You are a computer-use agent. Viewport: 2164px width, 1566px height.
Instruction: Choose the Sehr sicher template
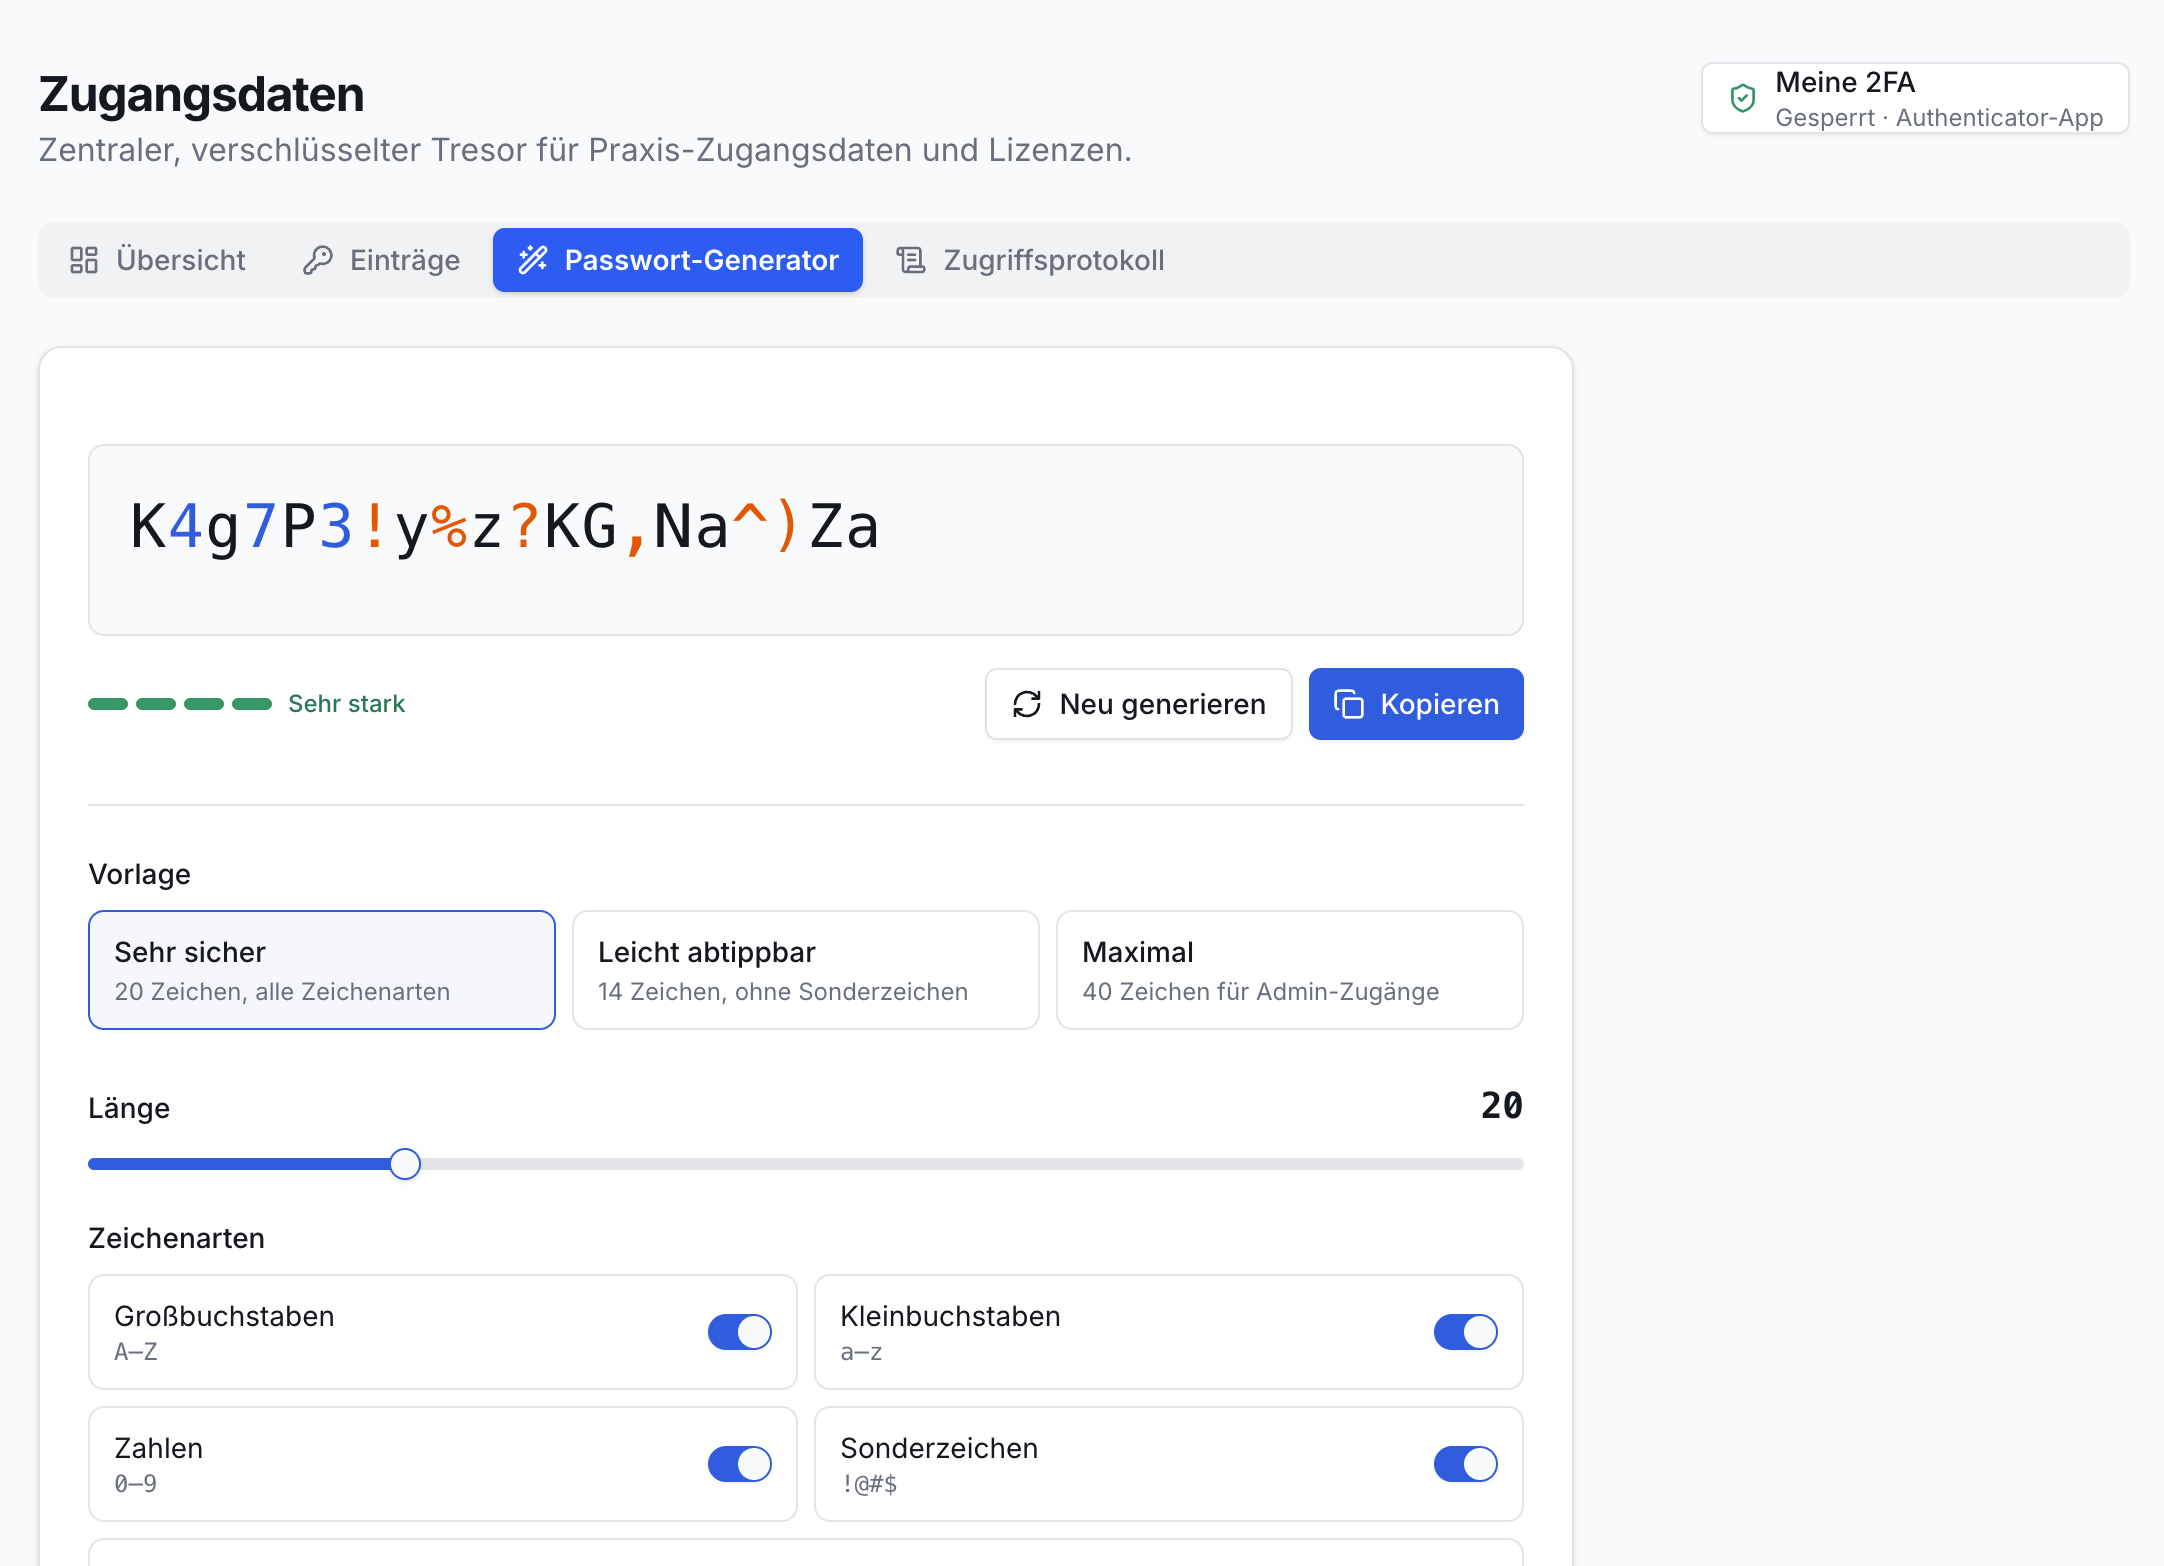tap(322, 970)
